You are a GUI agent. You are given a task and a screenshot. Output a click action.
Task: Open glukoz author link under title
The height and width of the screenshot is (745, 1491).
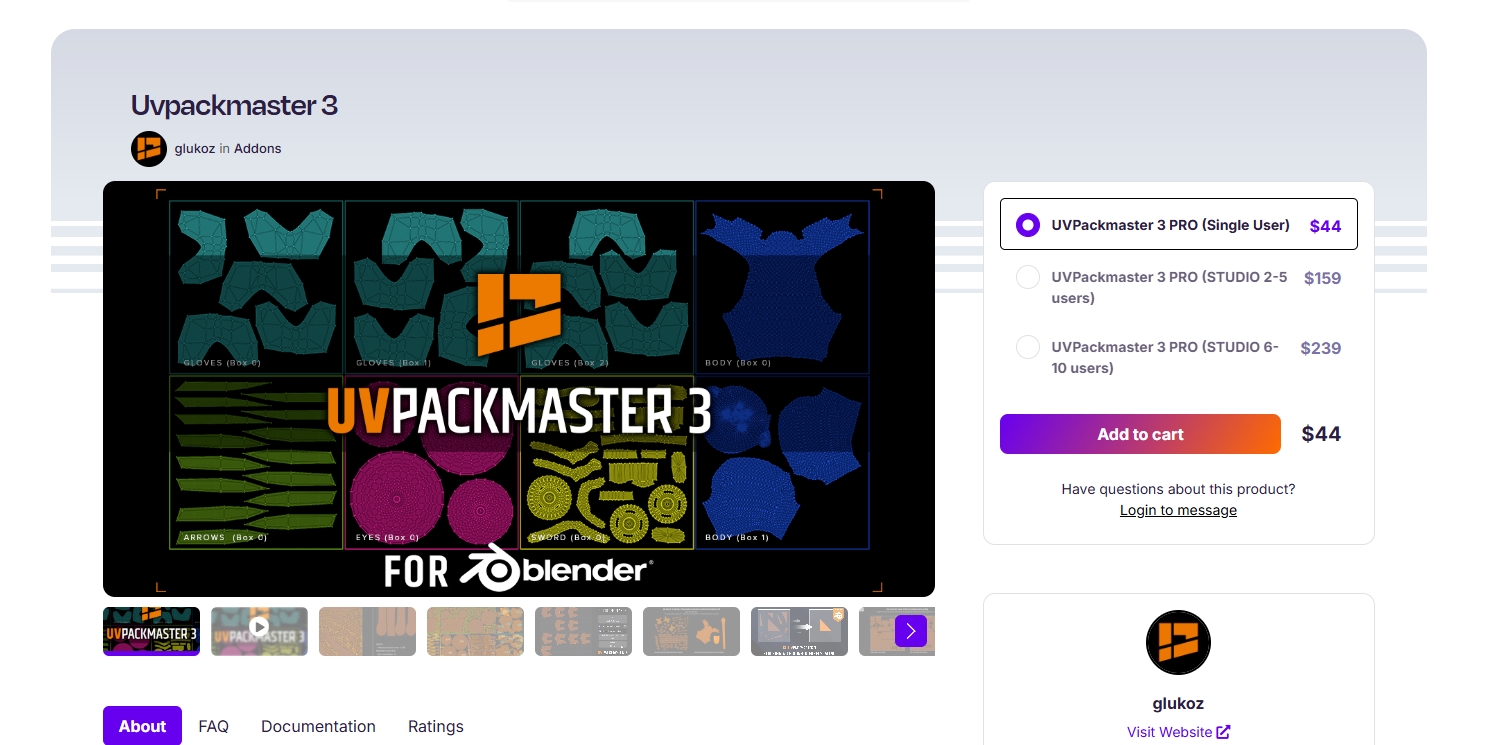pyautogui.click(x=195, y=149)
